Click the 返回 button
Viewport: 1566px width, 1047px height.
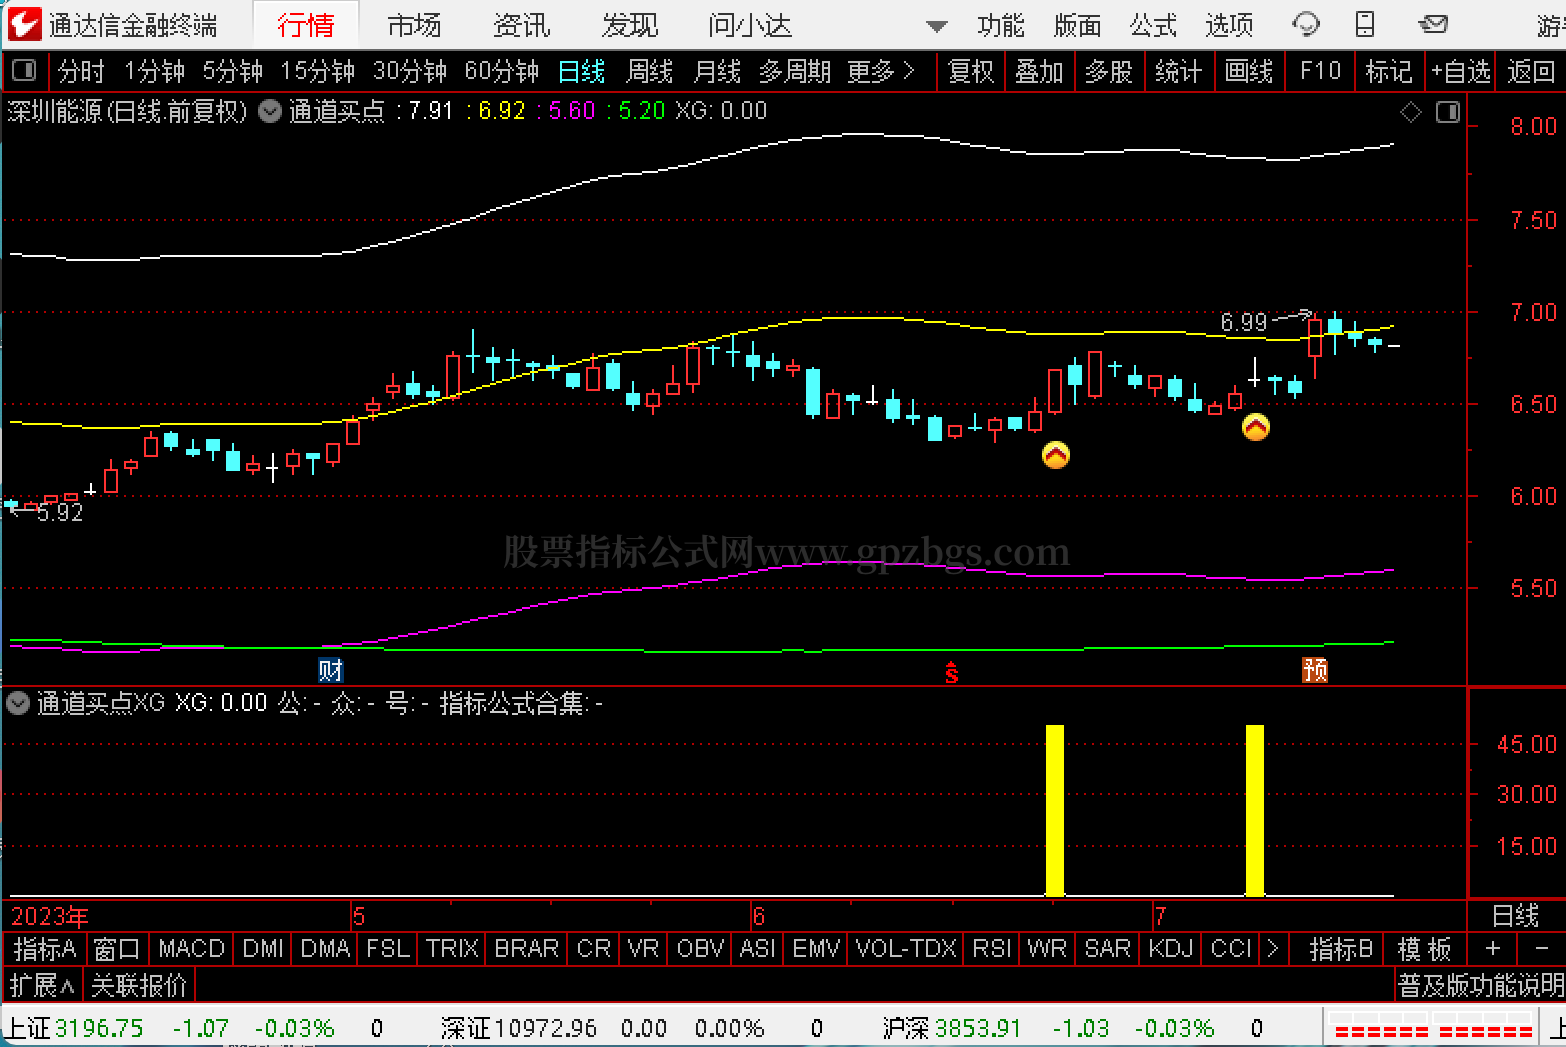1531,71
